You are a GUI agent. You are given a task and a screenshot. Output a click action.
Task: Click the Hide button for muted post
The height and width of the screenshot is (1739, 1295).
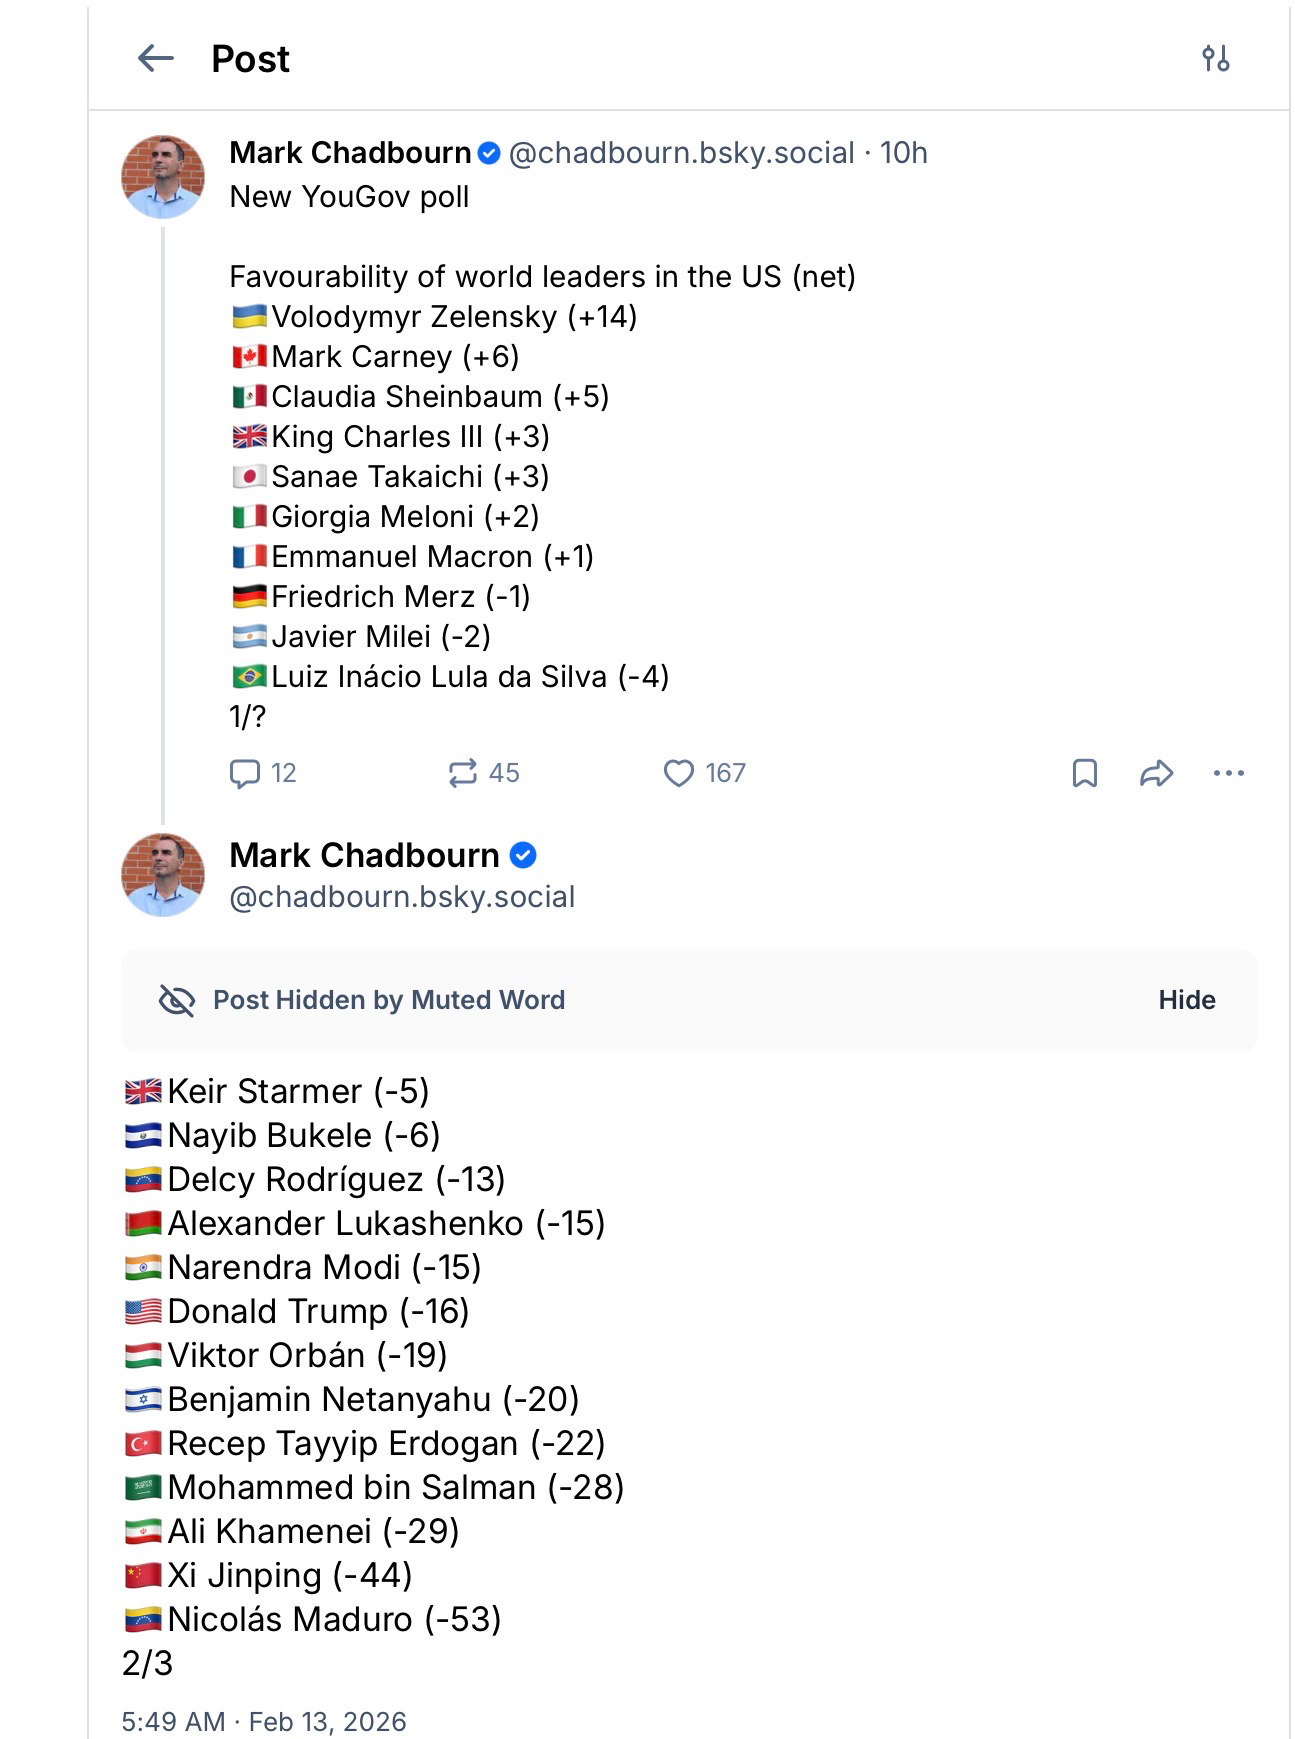1186,1000
